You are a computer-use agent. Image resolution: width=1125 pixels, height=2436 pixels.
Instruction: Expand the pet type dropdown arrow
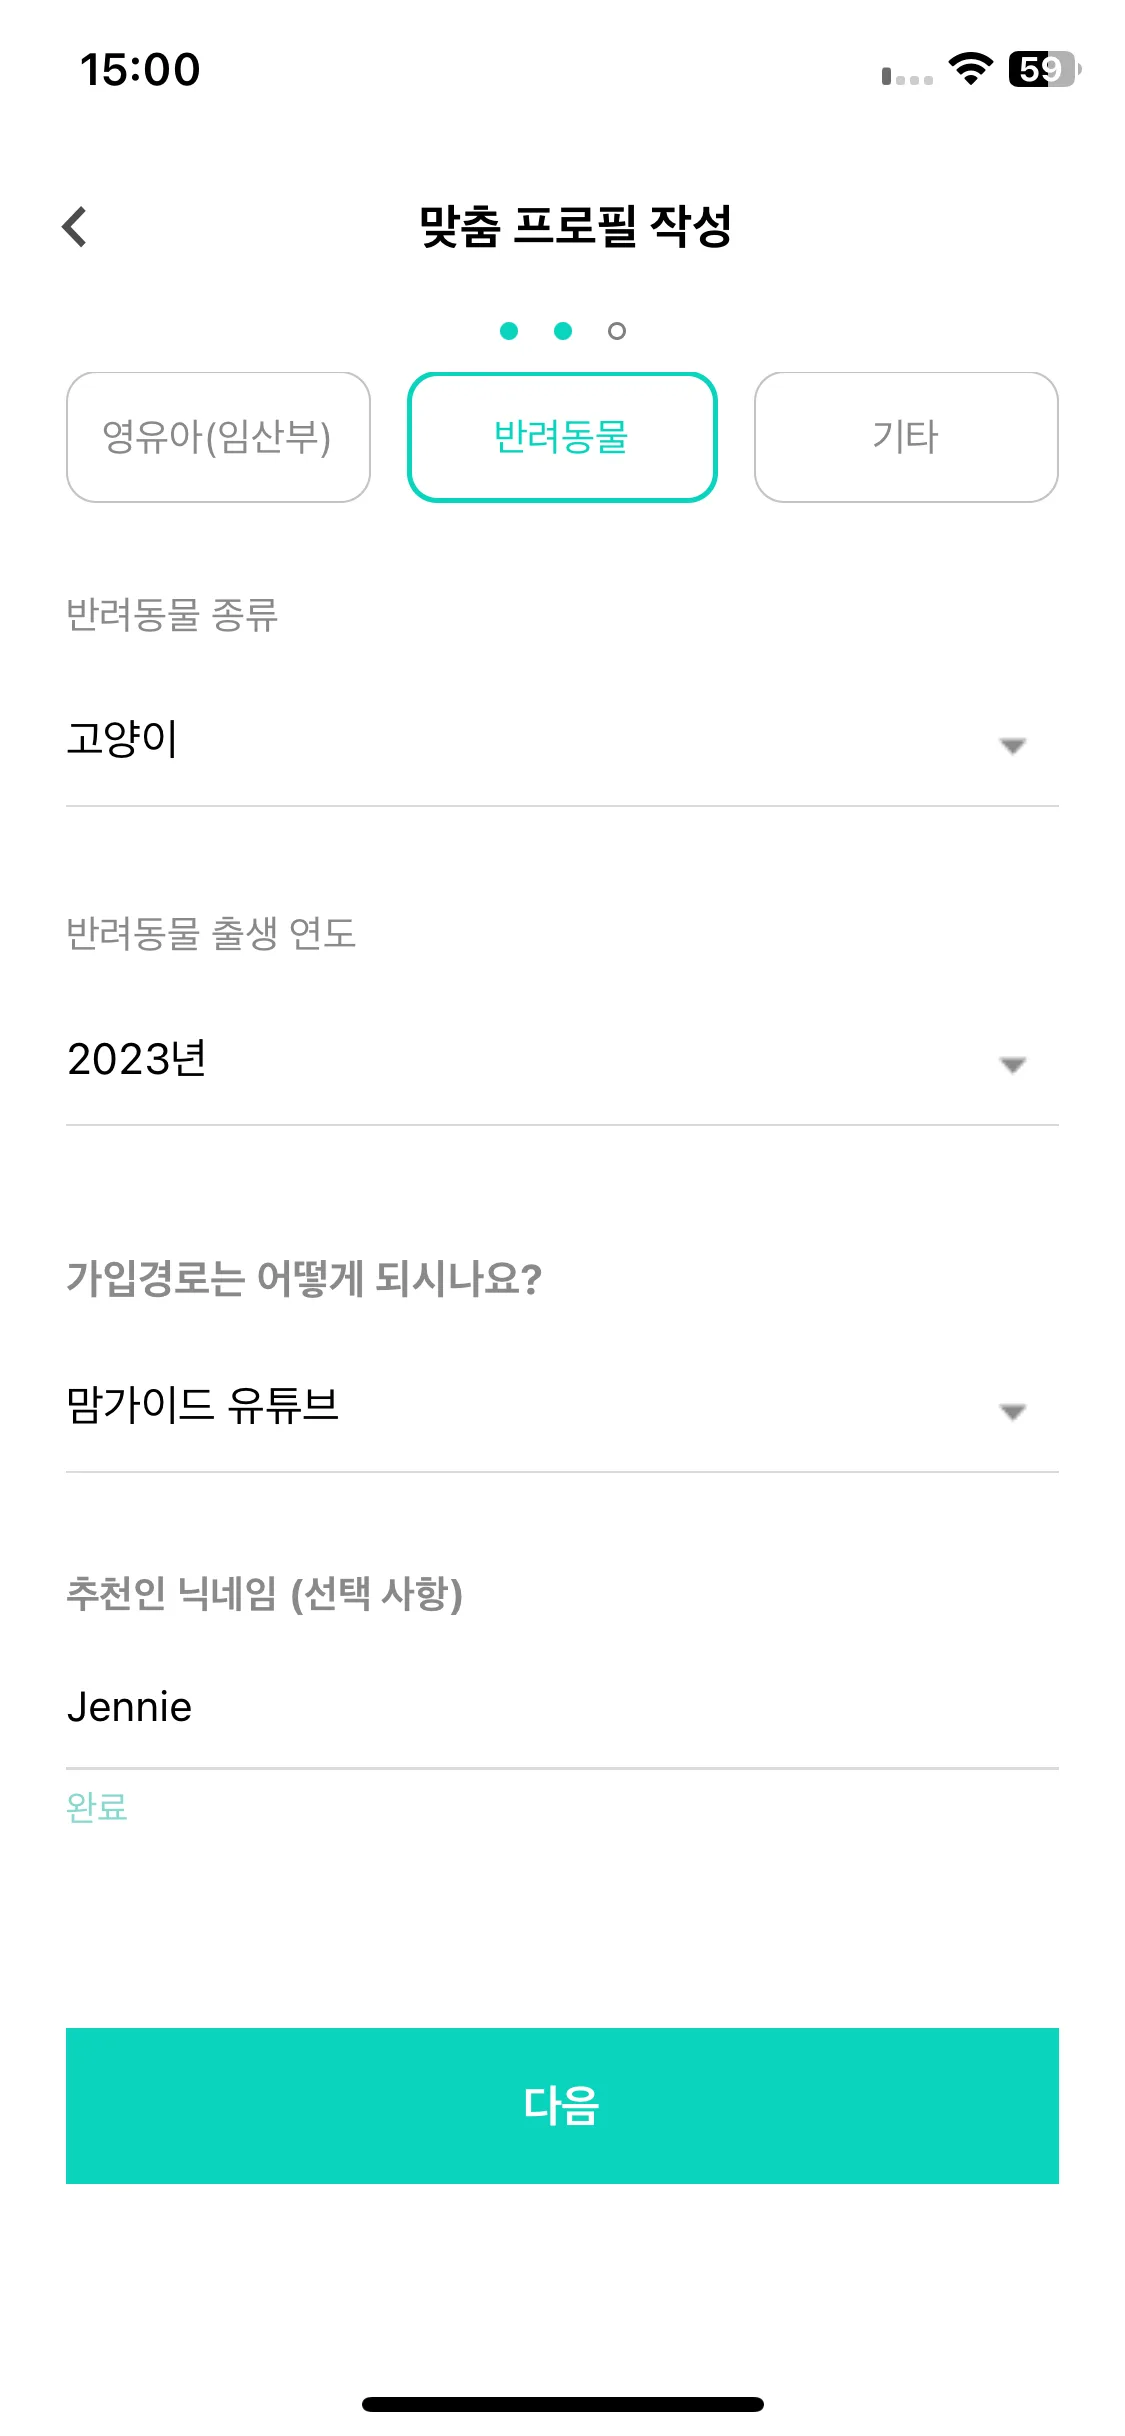click(x=1013, y=746)
